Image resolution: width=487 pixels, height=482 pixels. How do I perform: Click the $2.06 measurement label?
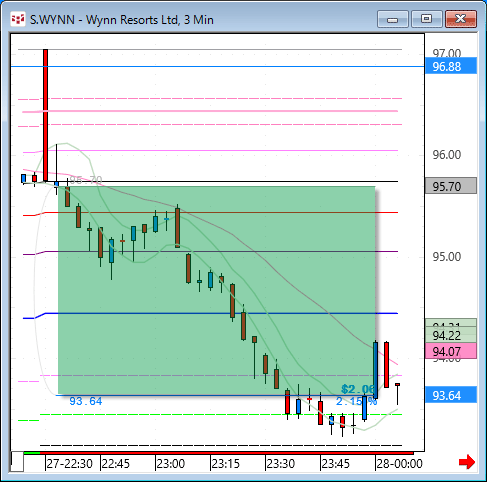[x=358, y=389]
